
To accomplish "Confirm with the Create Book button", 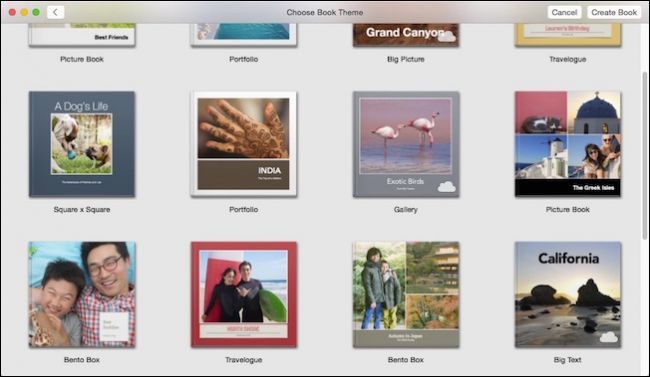I will pos(614,12).
